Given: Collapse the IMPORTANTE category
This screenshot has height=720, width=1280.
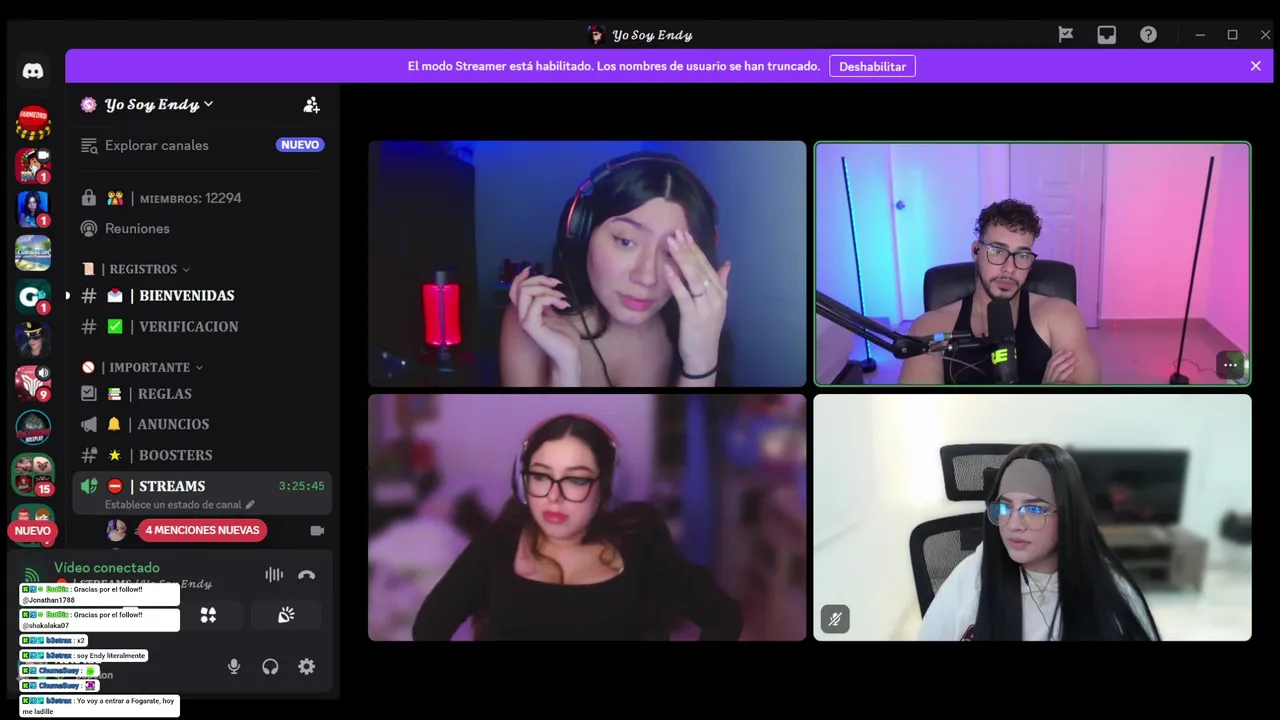Looking at the screenshot, I should click(143, 368).
